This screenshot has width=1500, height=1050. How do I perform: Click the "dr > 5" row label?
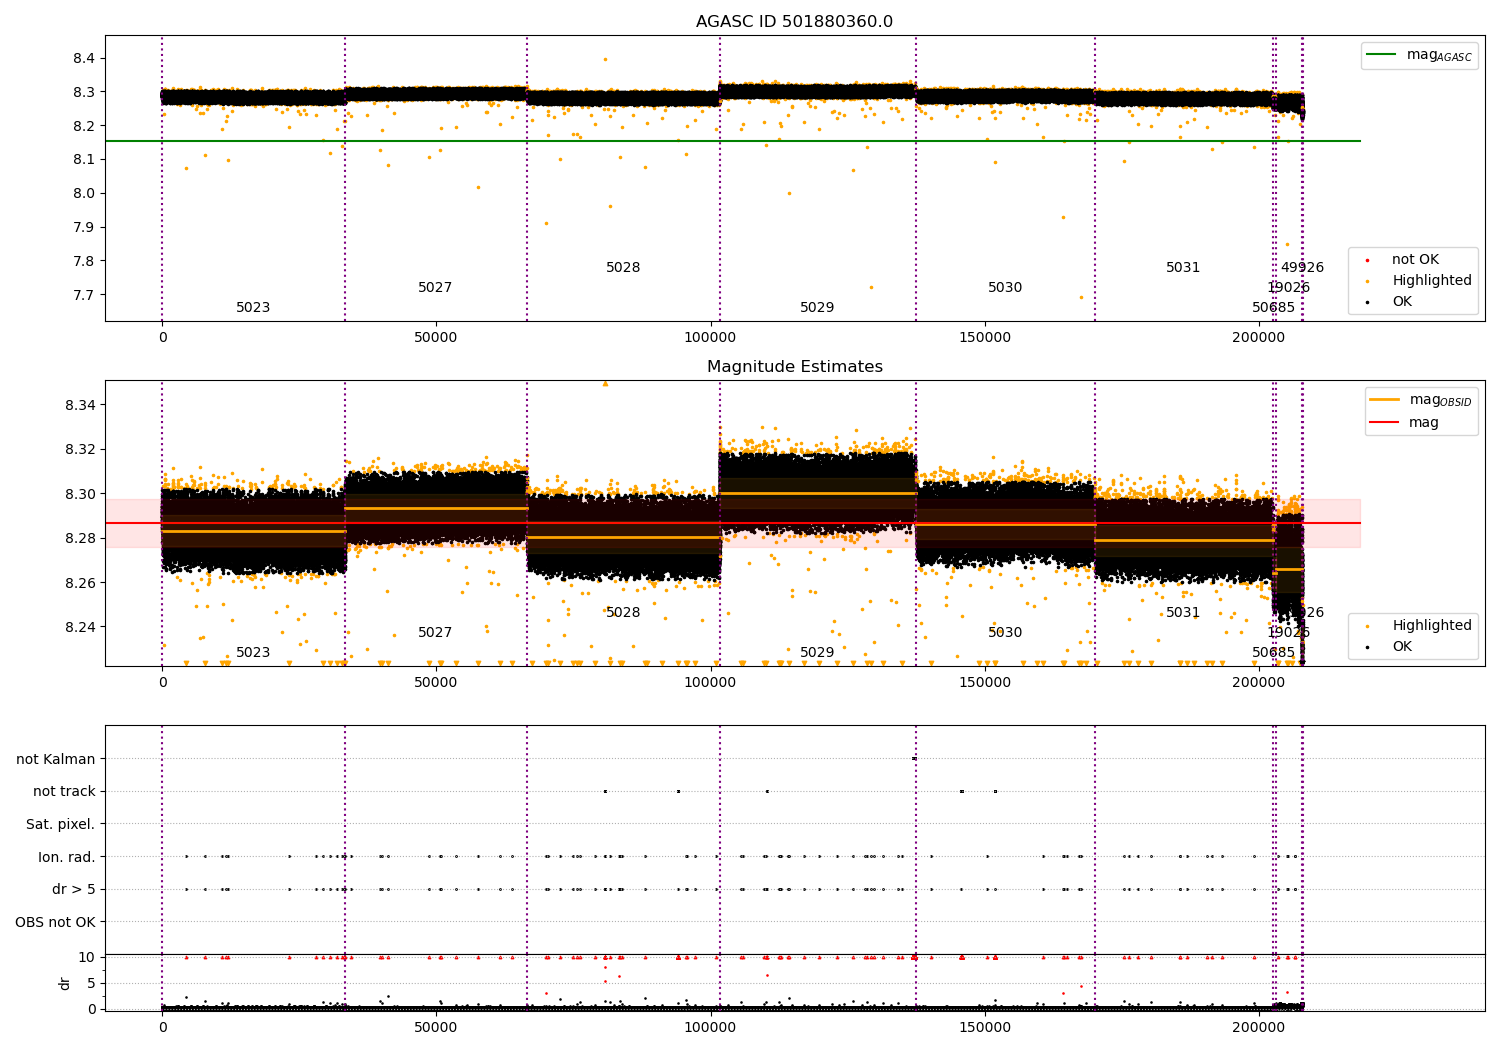(74, 890)
